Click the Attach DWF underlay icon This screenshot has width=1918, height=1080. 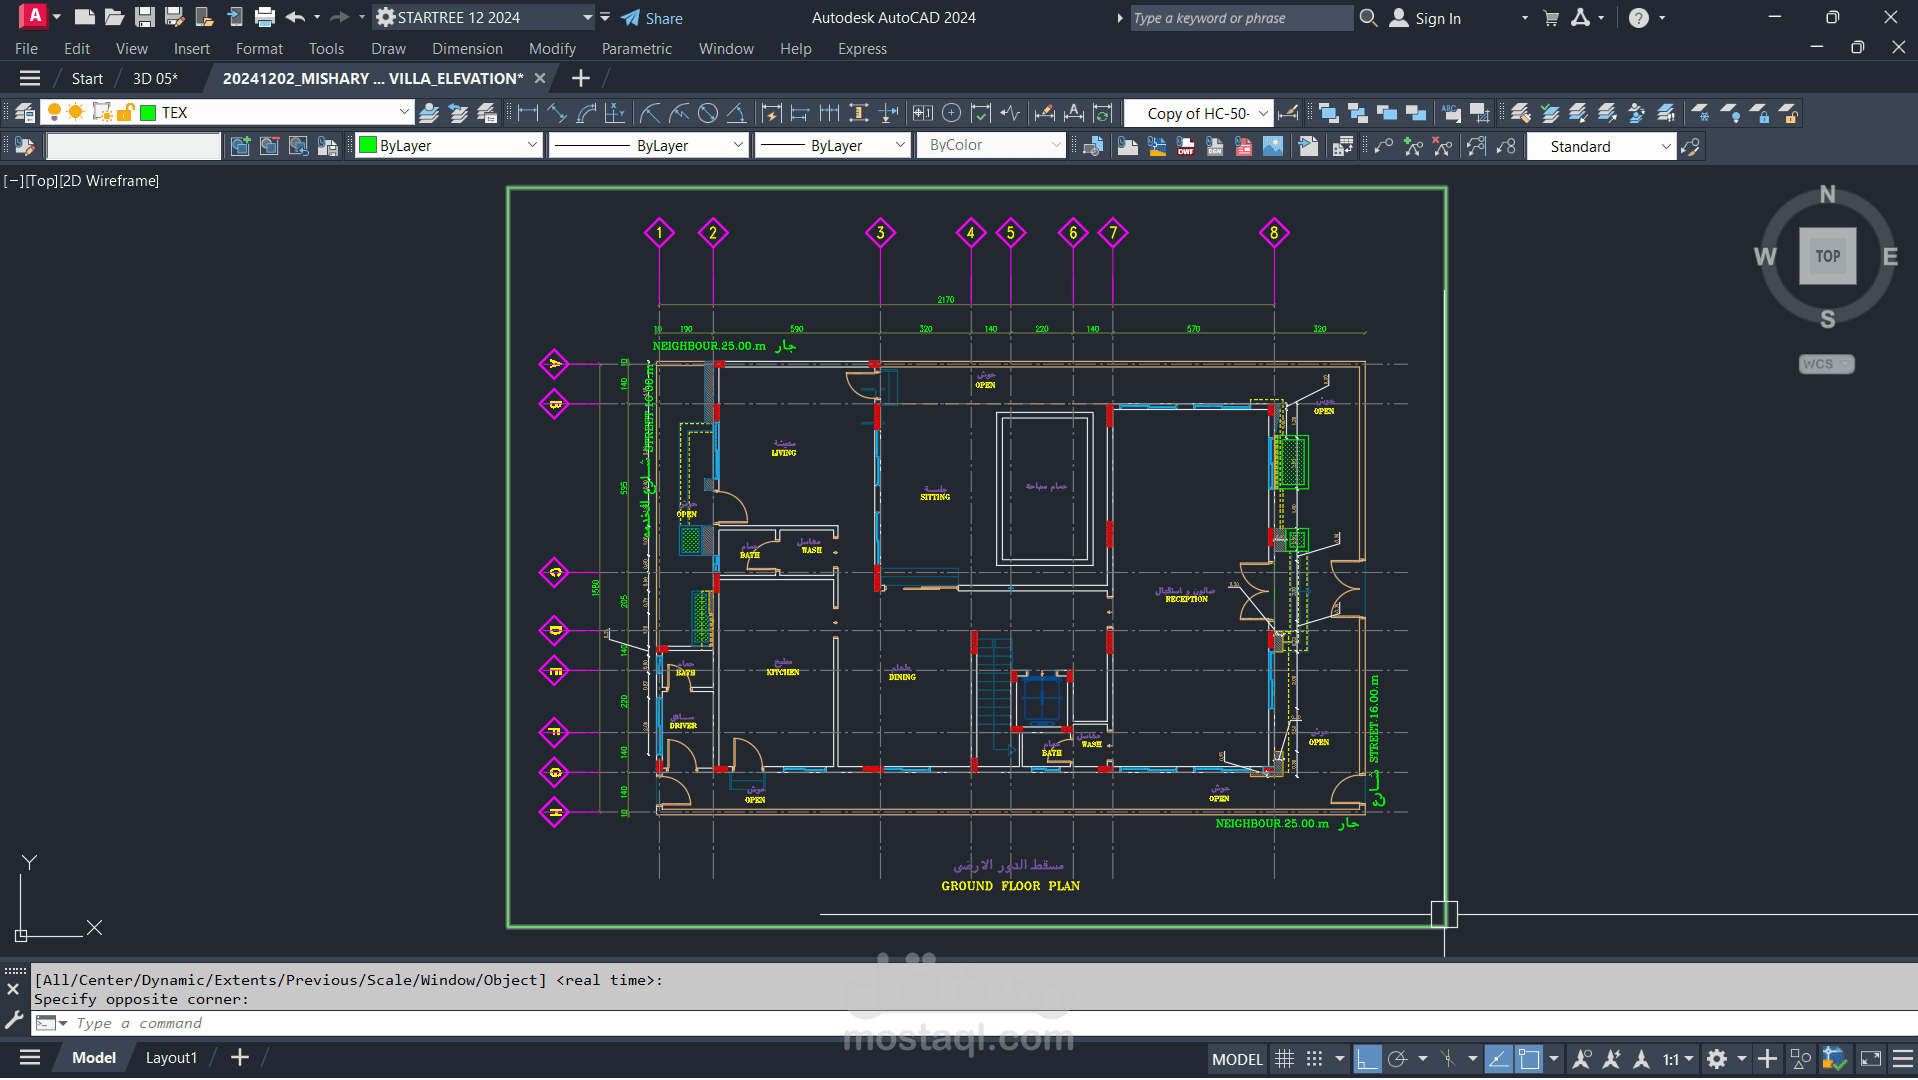tap(1185, 147)
